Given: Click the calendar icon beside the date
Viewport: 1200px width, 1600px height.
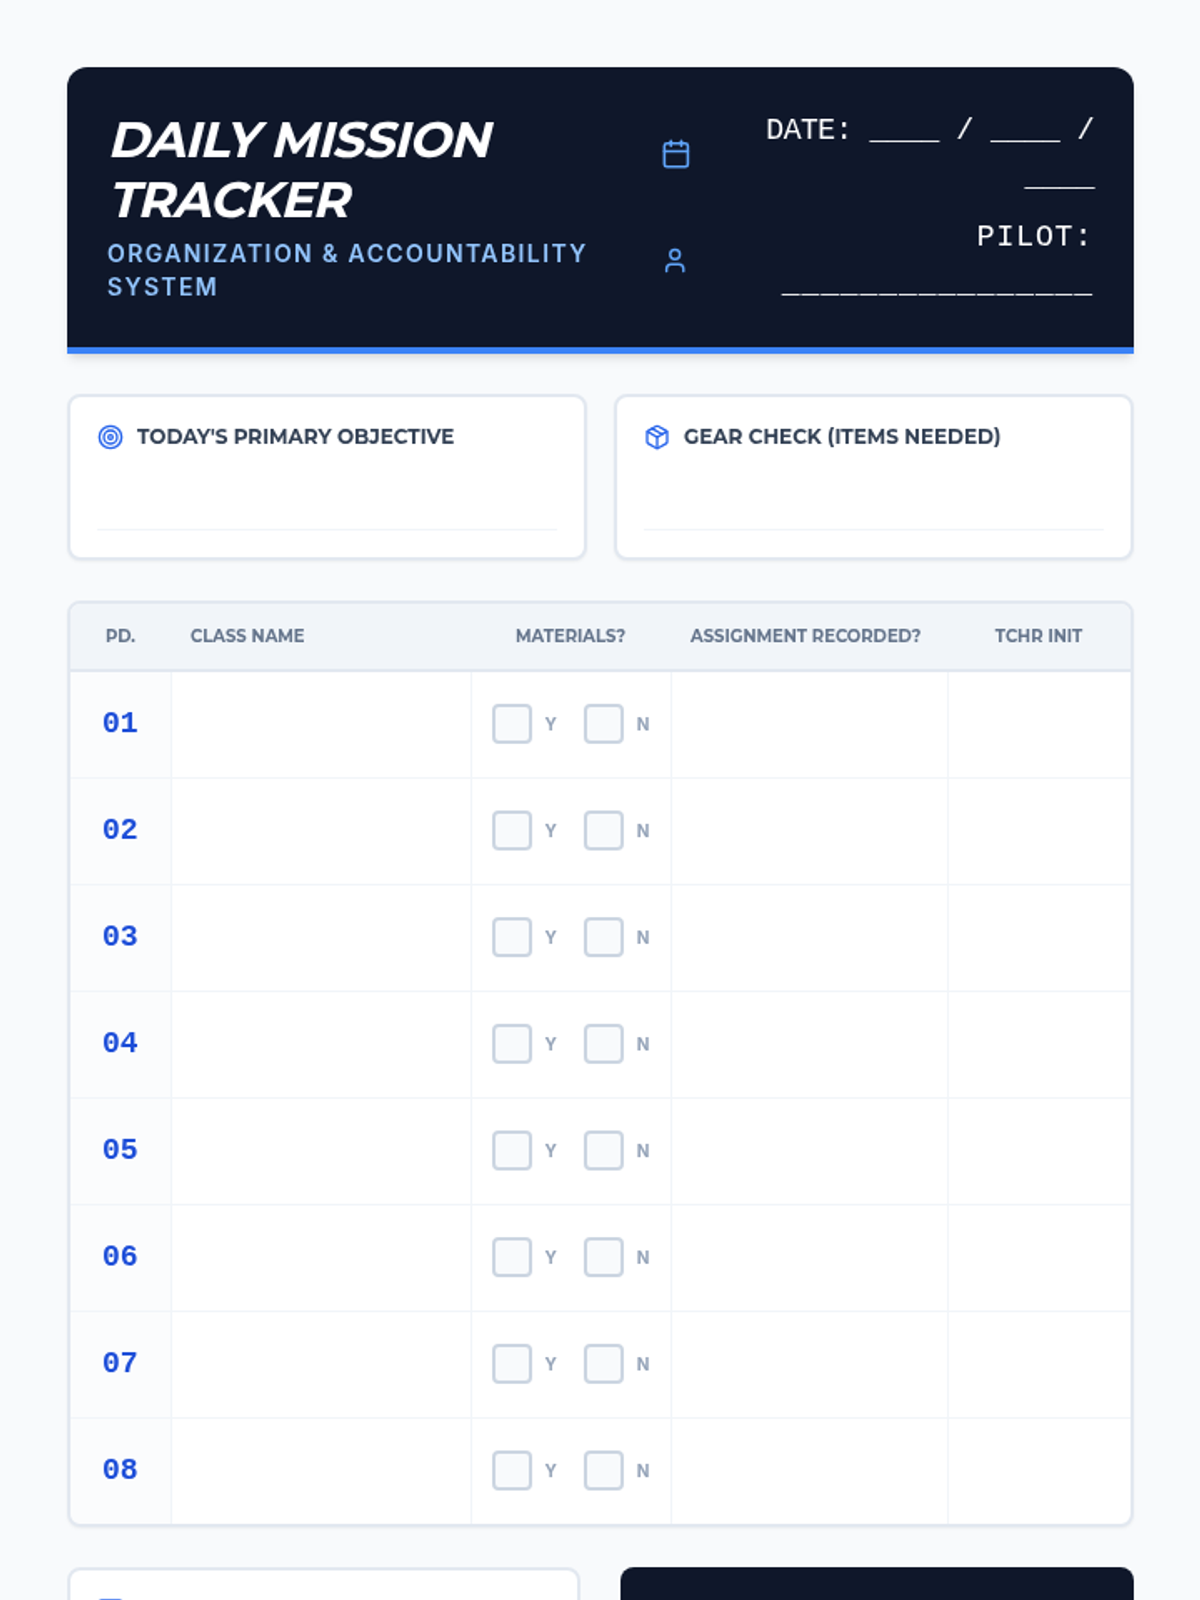Looking at the screenshot, I should pyautogui.click(x=676, y=154).
